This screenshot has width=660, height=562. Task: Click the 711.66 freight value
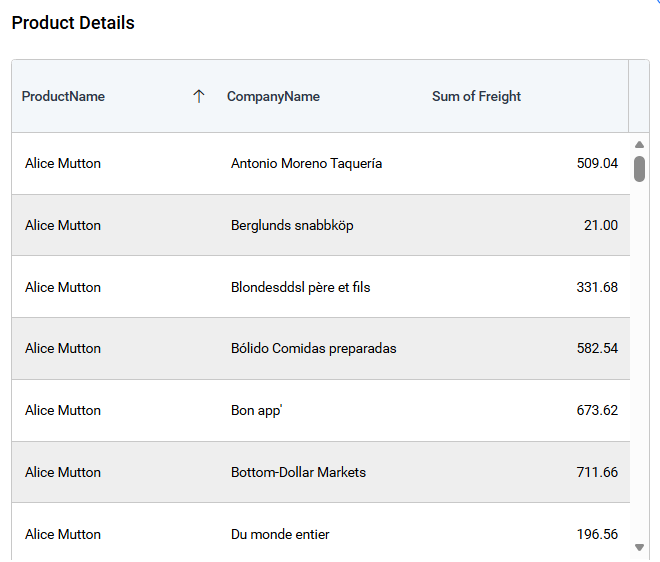(597, 473)
